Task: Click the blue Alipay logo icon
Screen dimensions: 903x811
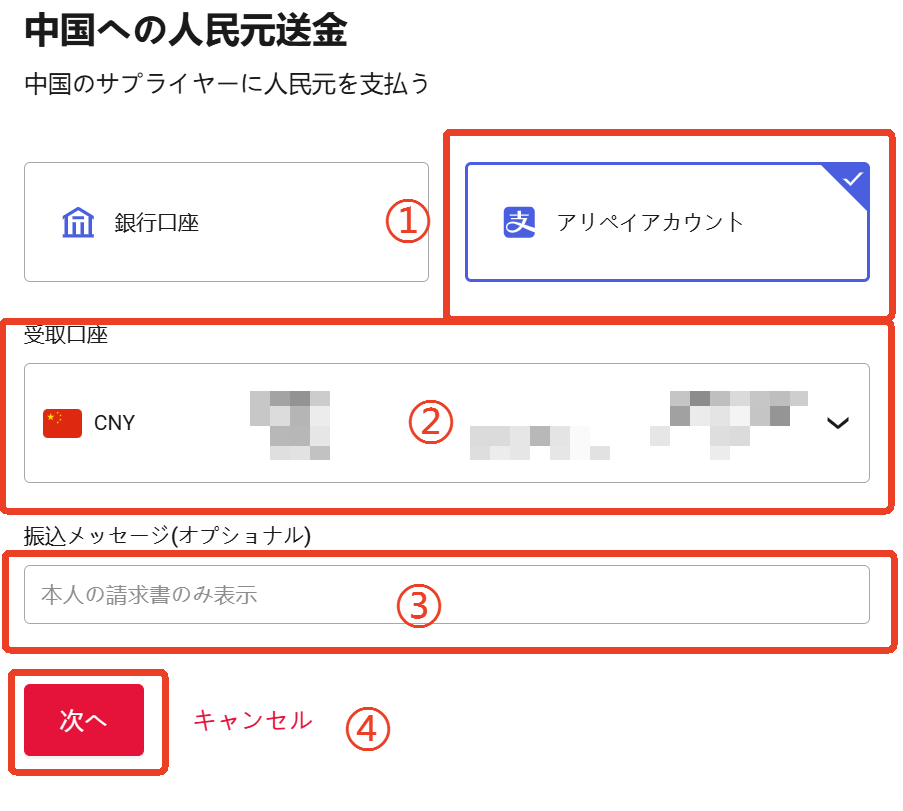Action: click(519, 222)
